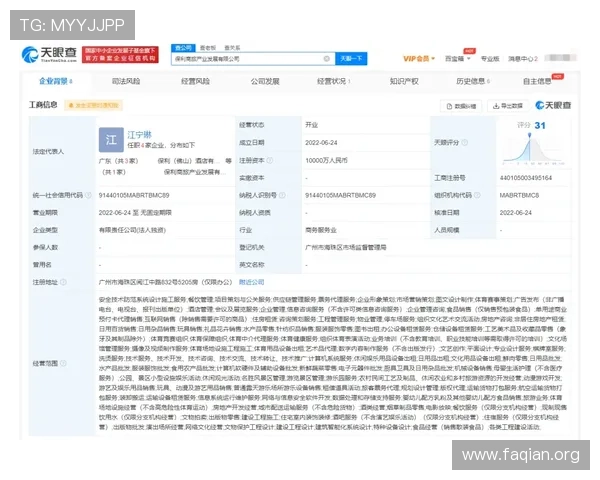
Task: Switch to the 经营风险 tab
Action: click(x=195, y=81)
